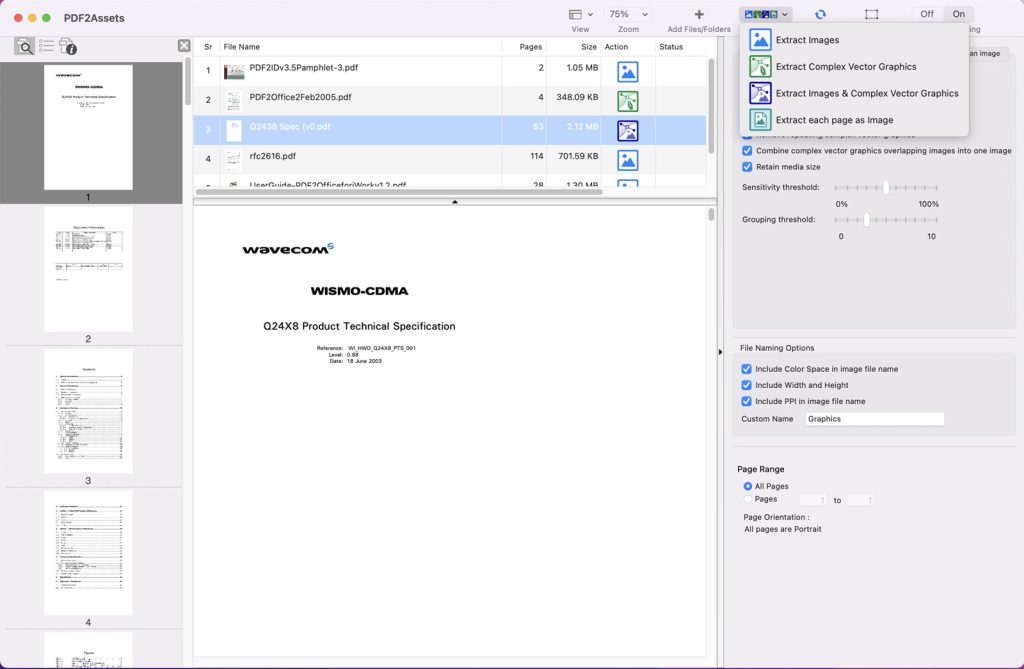Select the All Pages radio button
This screenshot has height=669, width=1024.
tap(748, 486)
